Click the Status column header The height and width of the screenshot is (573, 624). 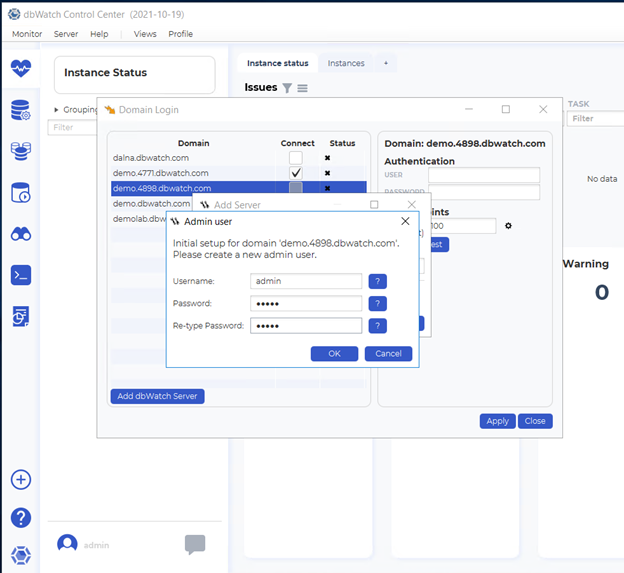(342, 143)
